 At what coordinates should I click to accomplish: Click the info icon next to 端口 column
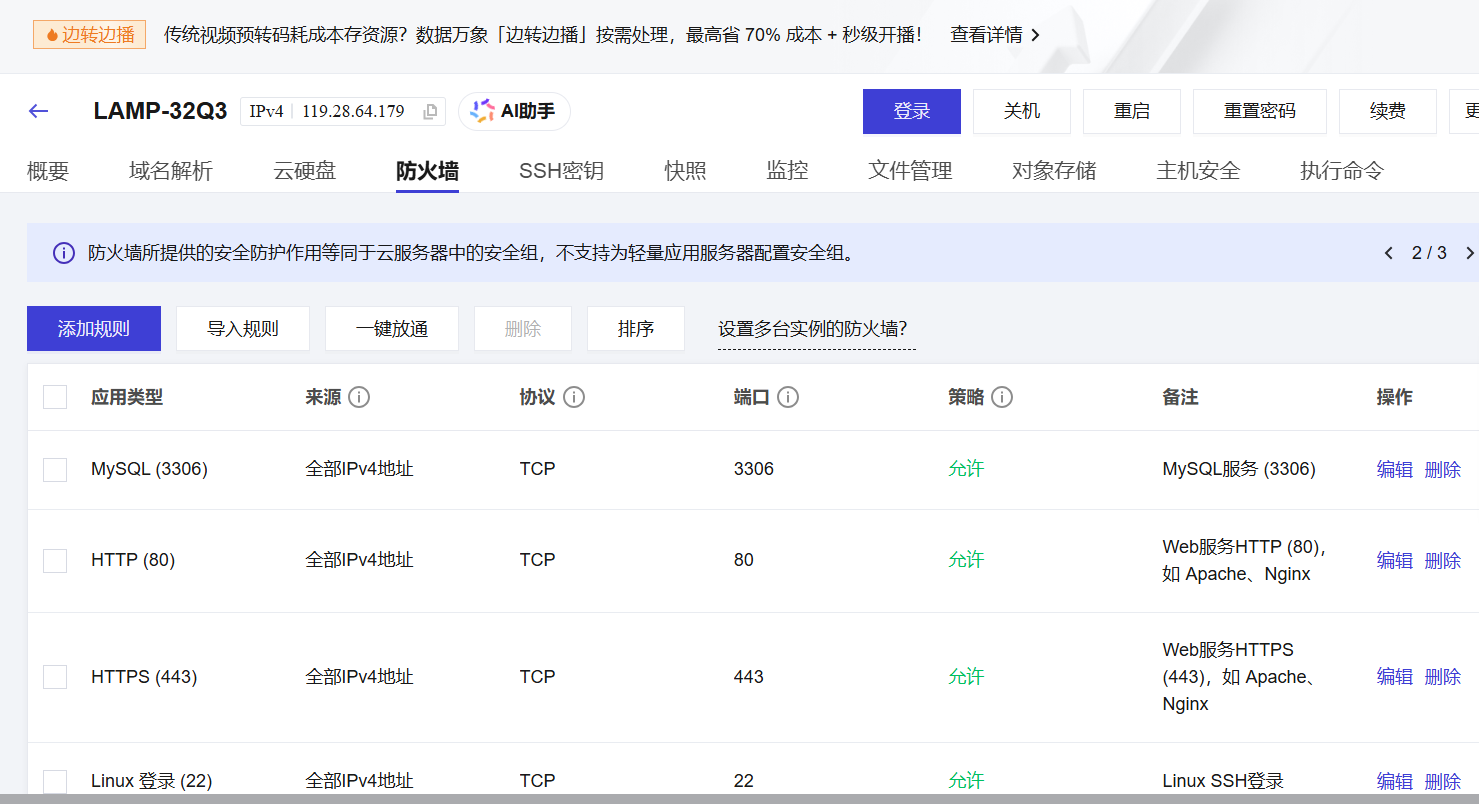(x=789, y=397)
